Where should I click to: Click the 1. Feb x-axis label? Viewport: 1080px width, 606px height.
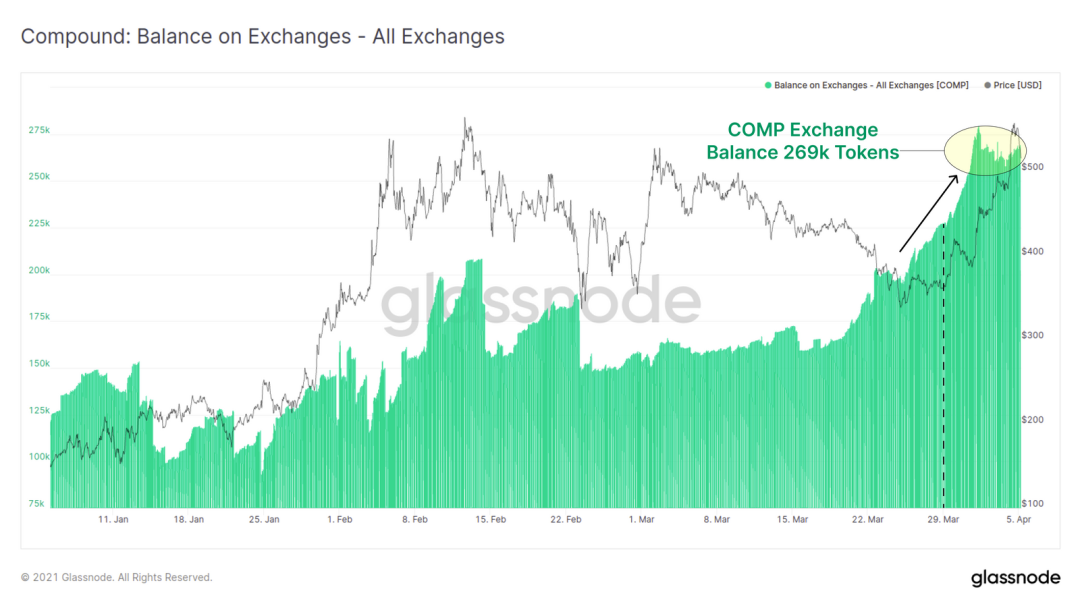[340, 519]
